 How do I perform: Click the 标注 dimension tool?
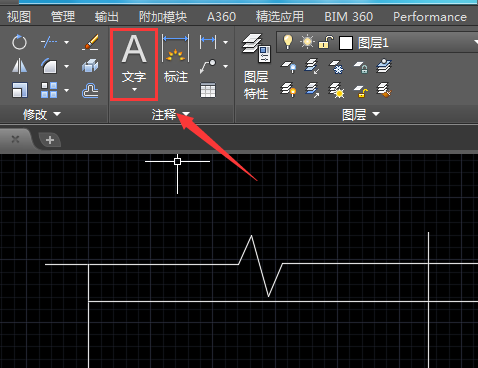click(176, 59)
